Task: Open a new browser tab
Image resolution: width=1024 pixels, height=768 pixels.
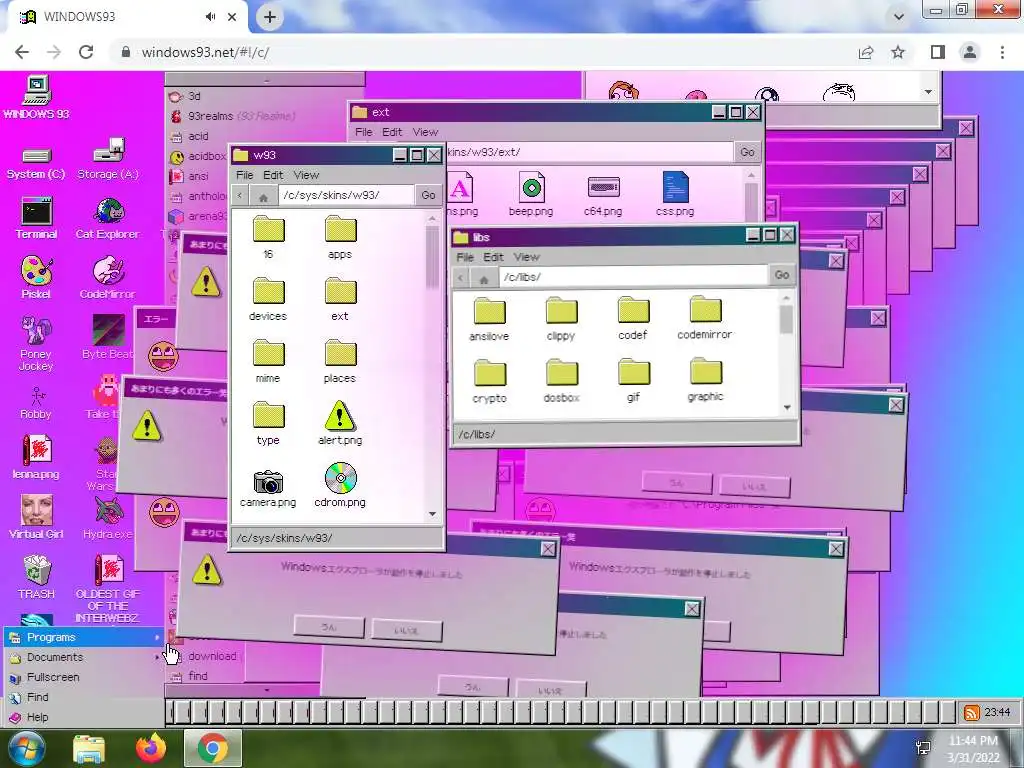Action: click(x=270, y=17)
